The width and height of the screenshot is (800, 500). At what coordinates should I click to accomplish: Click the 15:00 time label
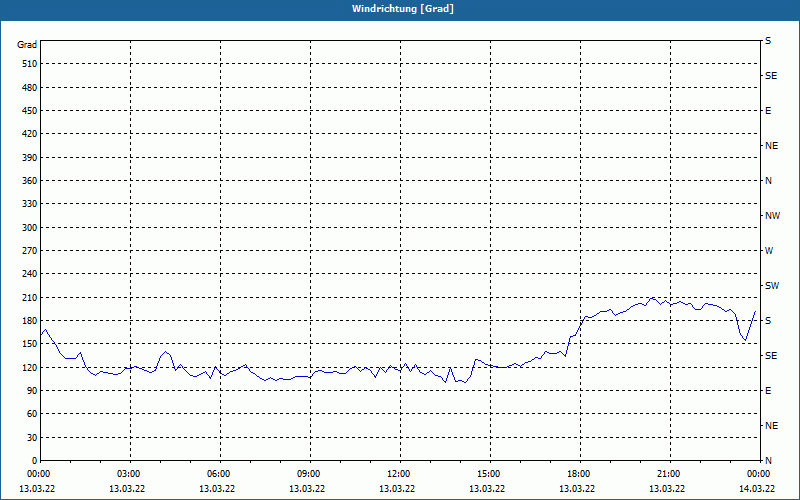coord(490,474)
